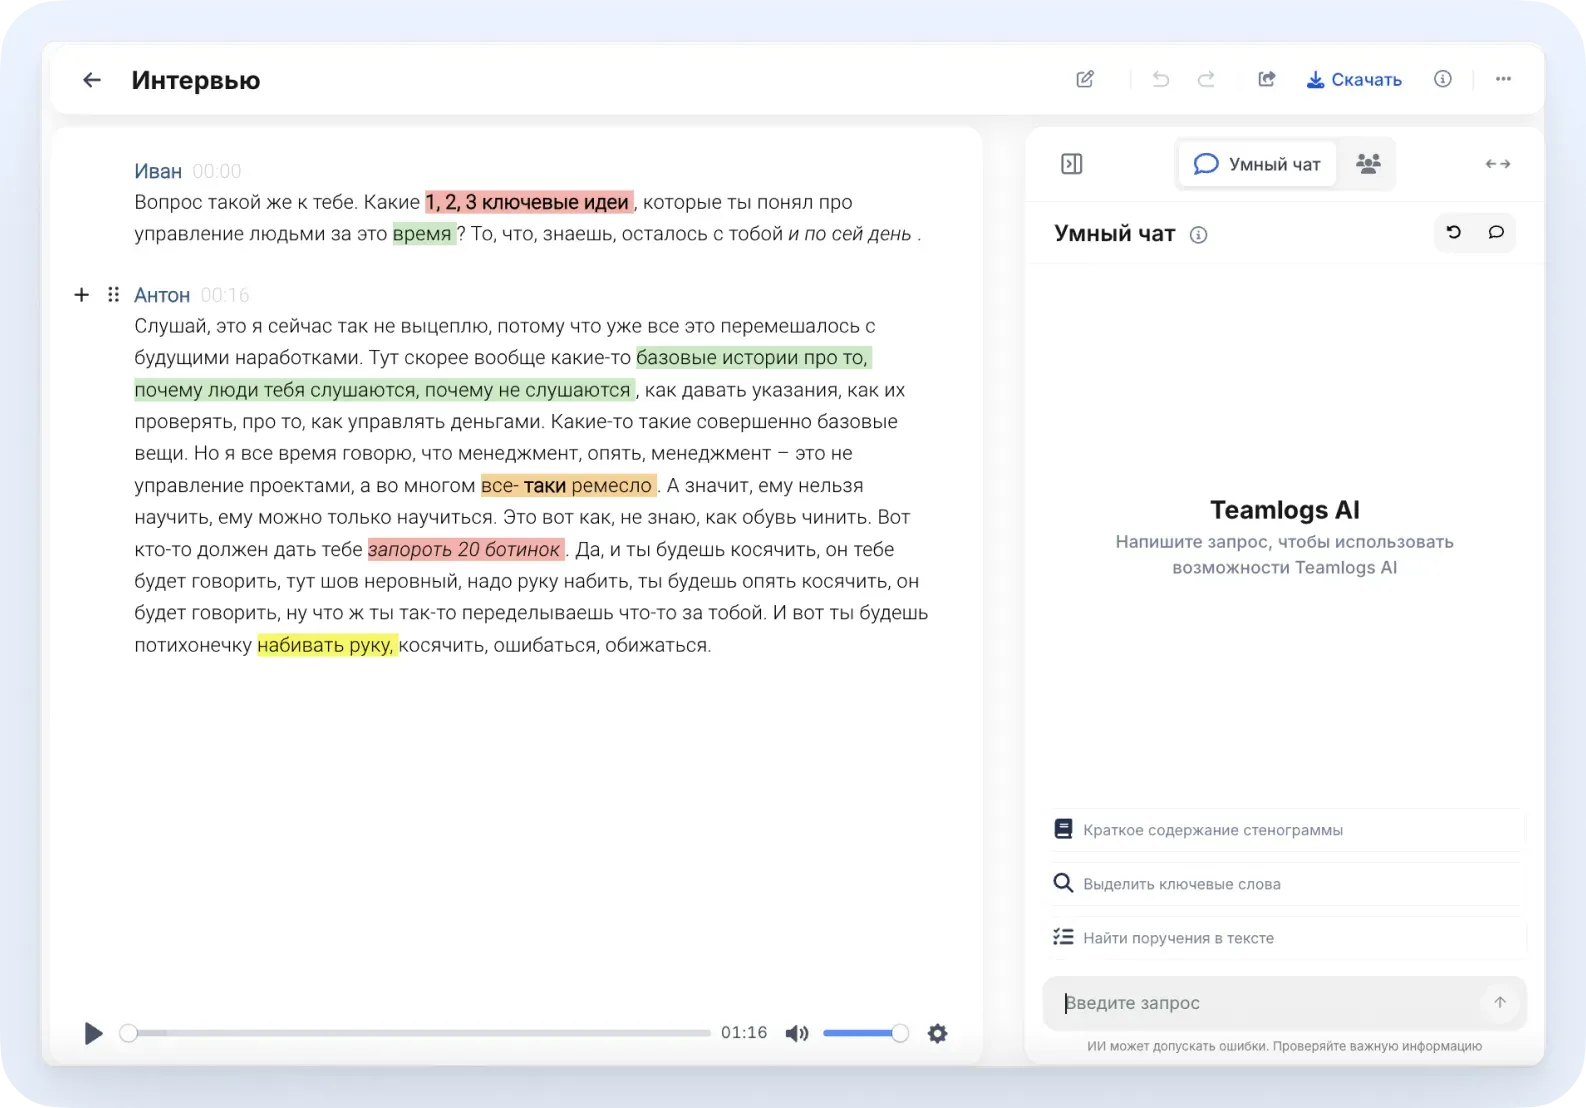Redo the last change
Image resolution: width=1586 pixels, height=1108 pixels.
(1206, 79)
